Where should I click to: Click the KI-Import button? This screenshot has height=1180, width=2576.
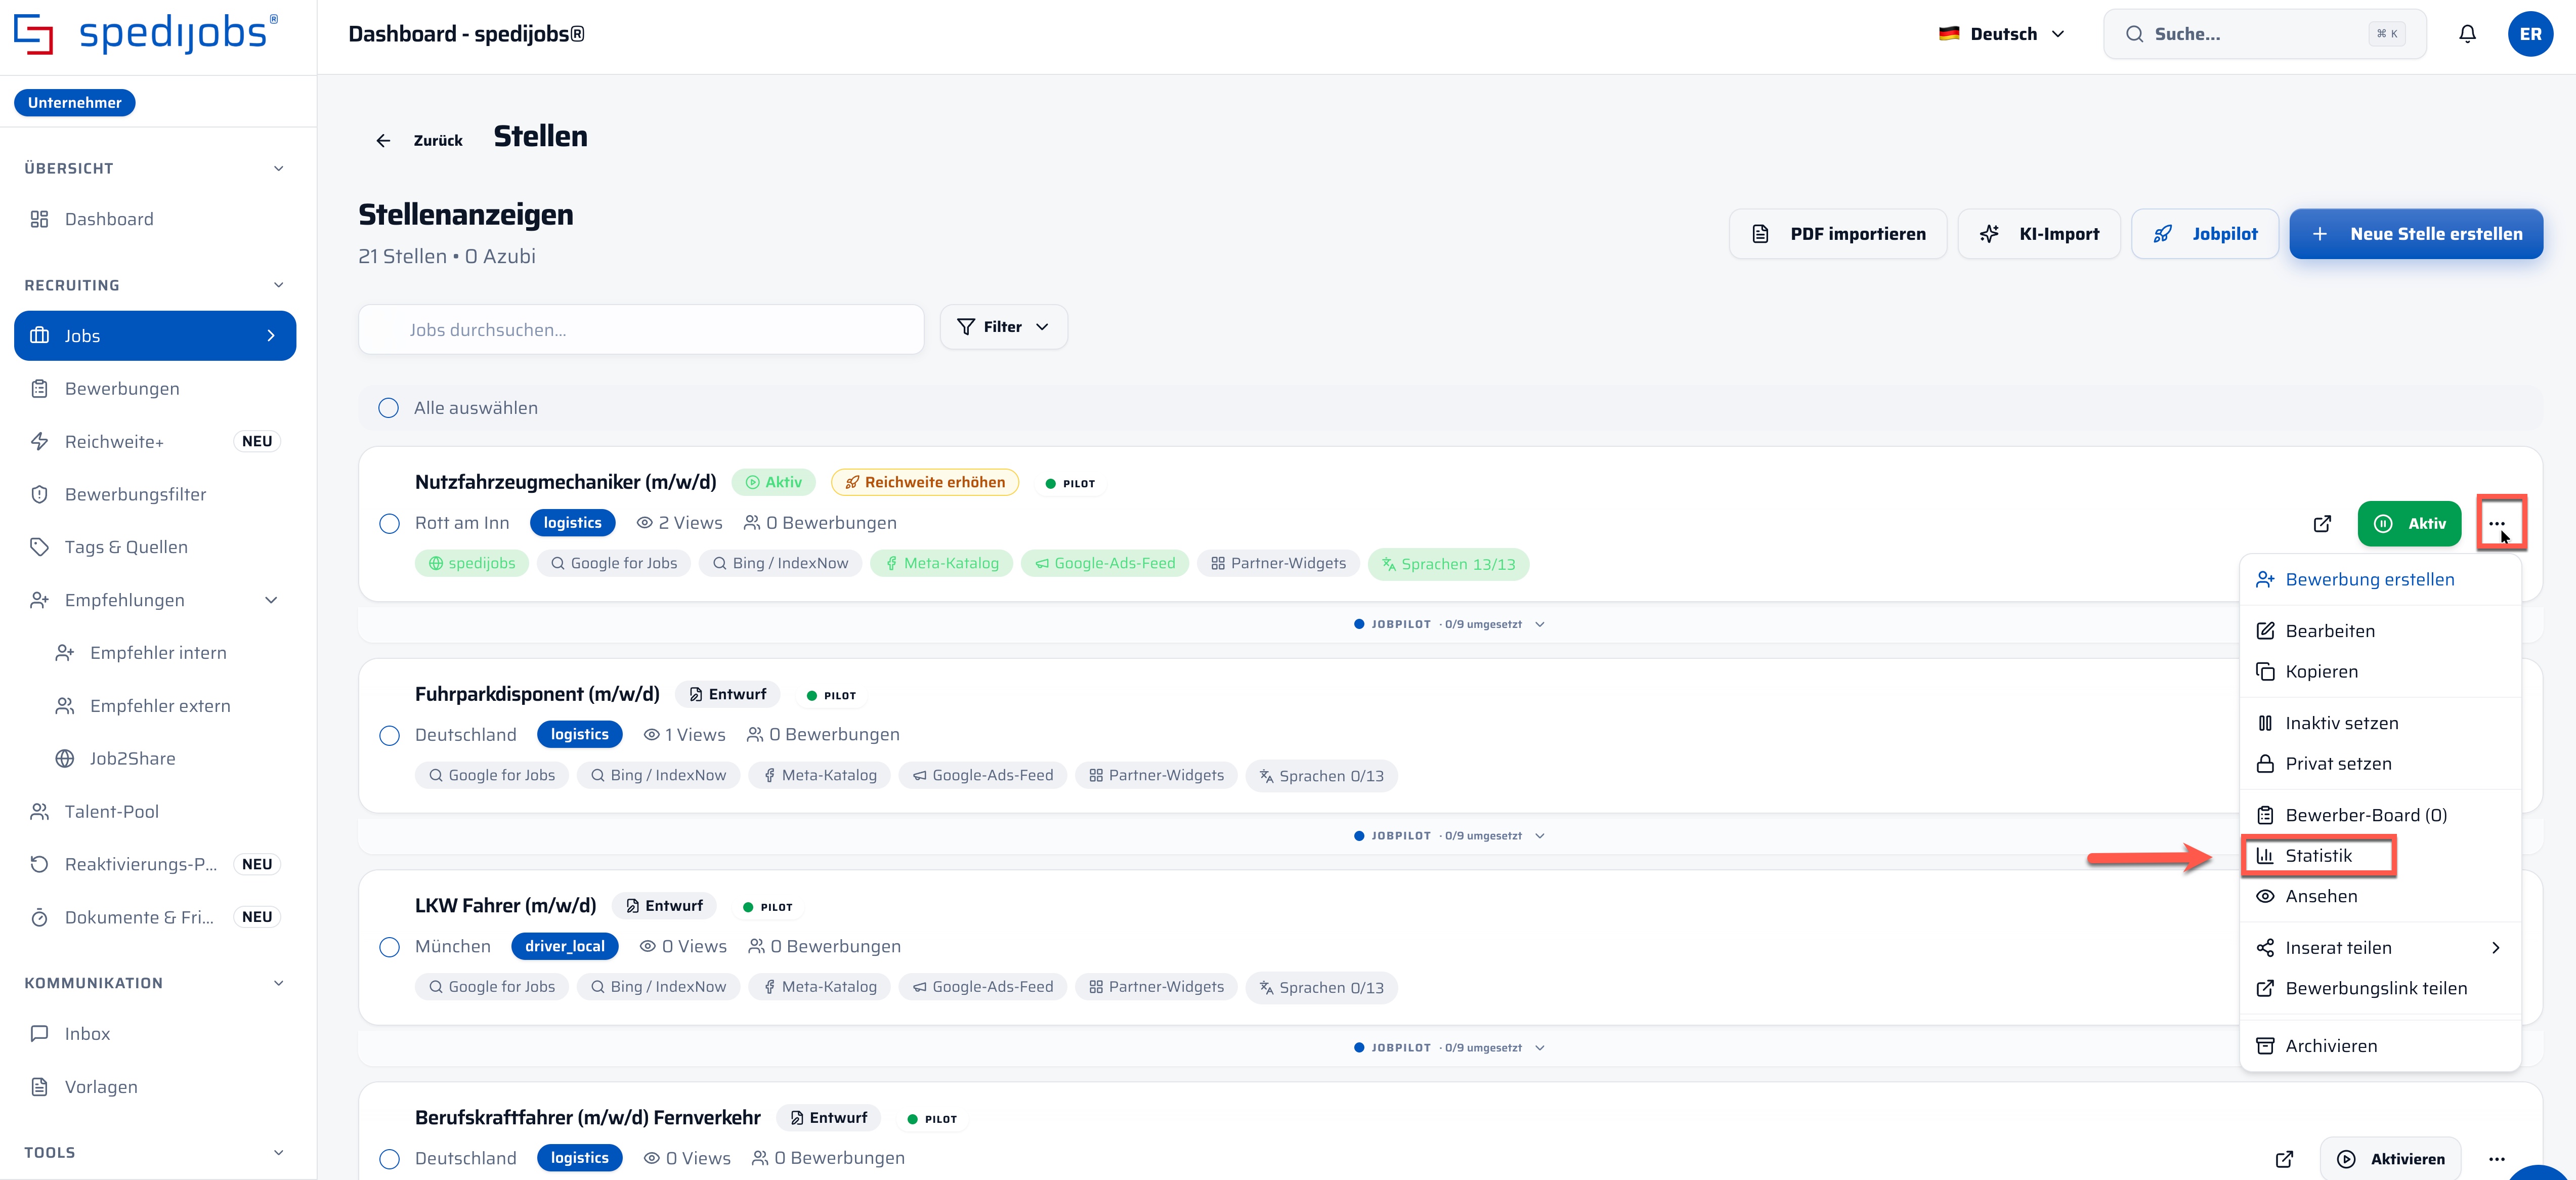click(2039, 234)
